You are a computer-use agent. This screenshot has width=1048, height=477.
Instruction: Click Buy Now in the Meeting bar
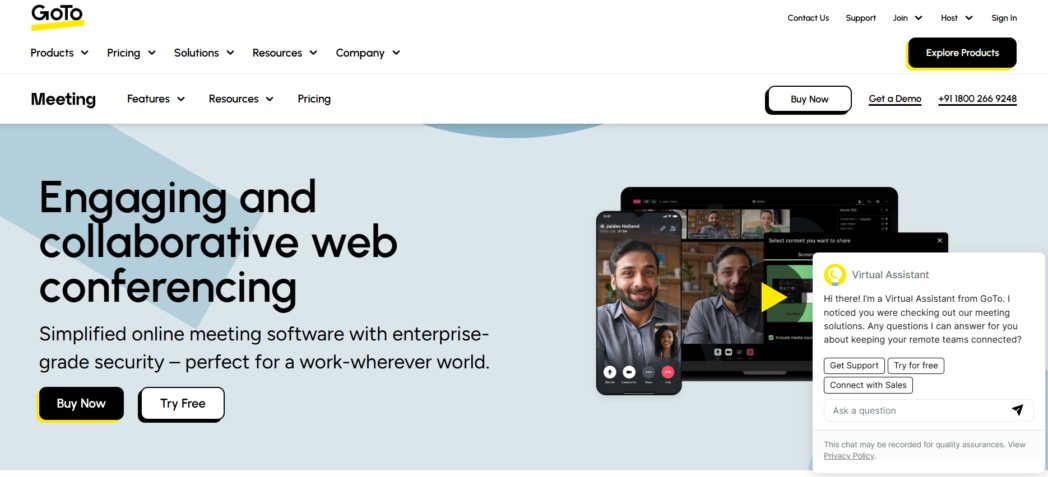tap(809, 99)
